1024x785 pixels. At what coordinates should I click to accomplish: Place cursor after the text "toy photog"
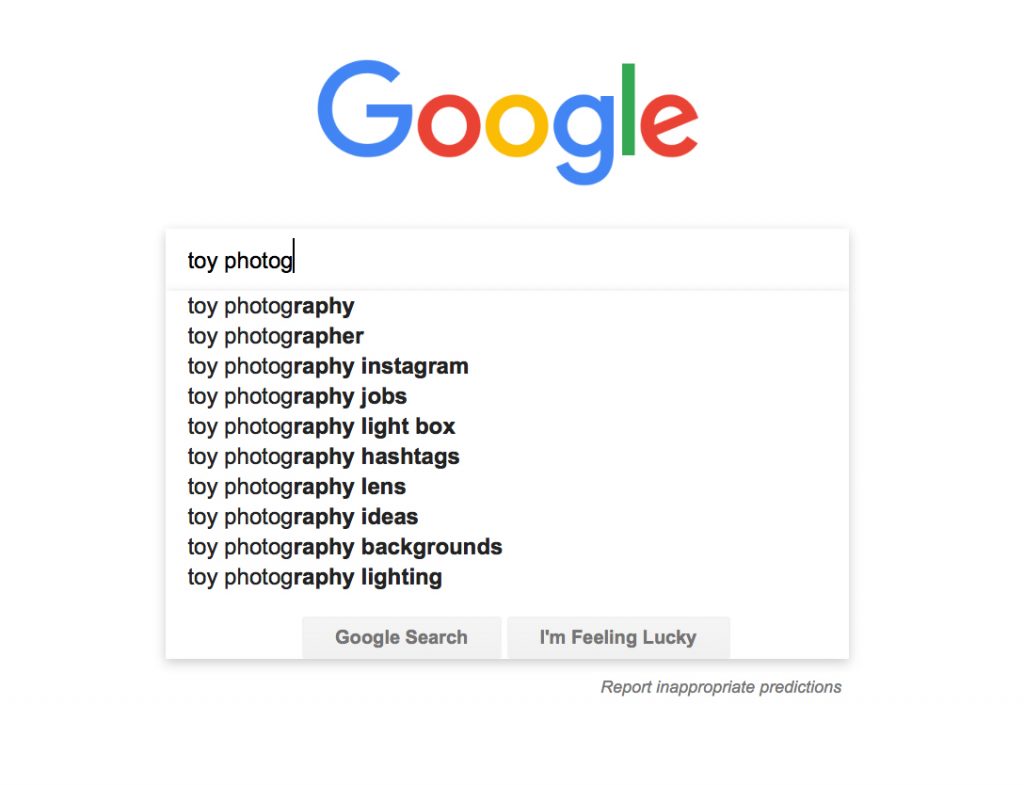click(x=293, y=259)
